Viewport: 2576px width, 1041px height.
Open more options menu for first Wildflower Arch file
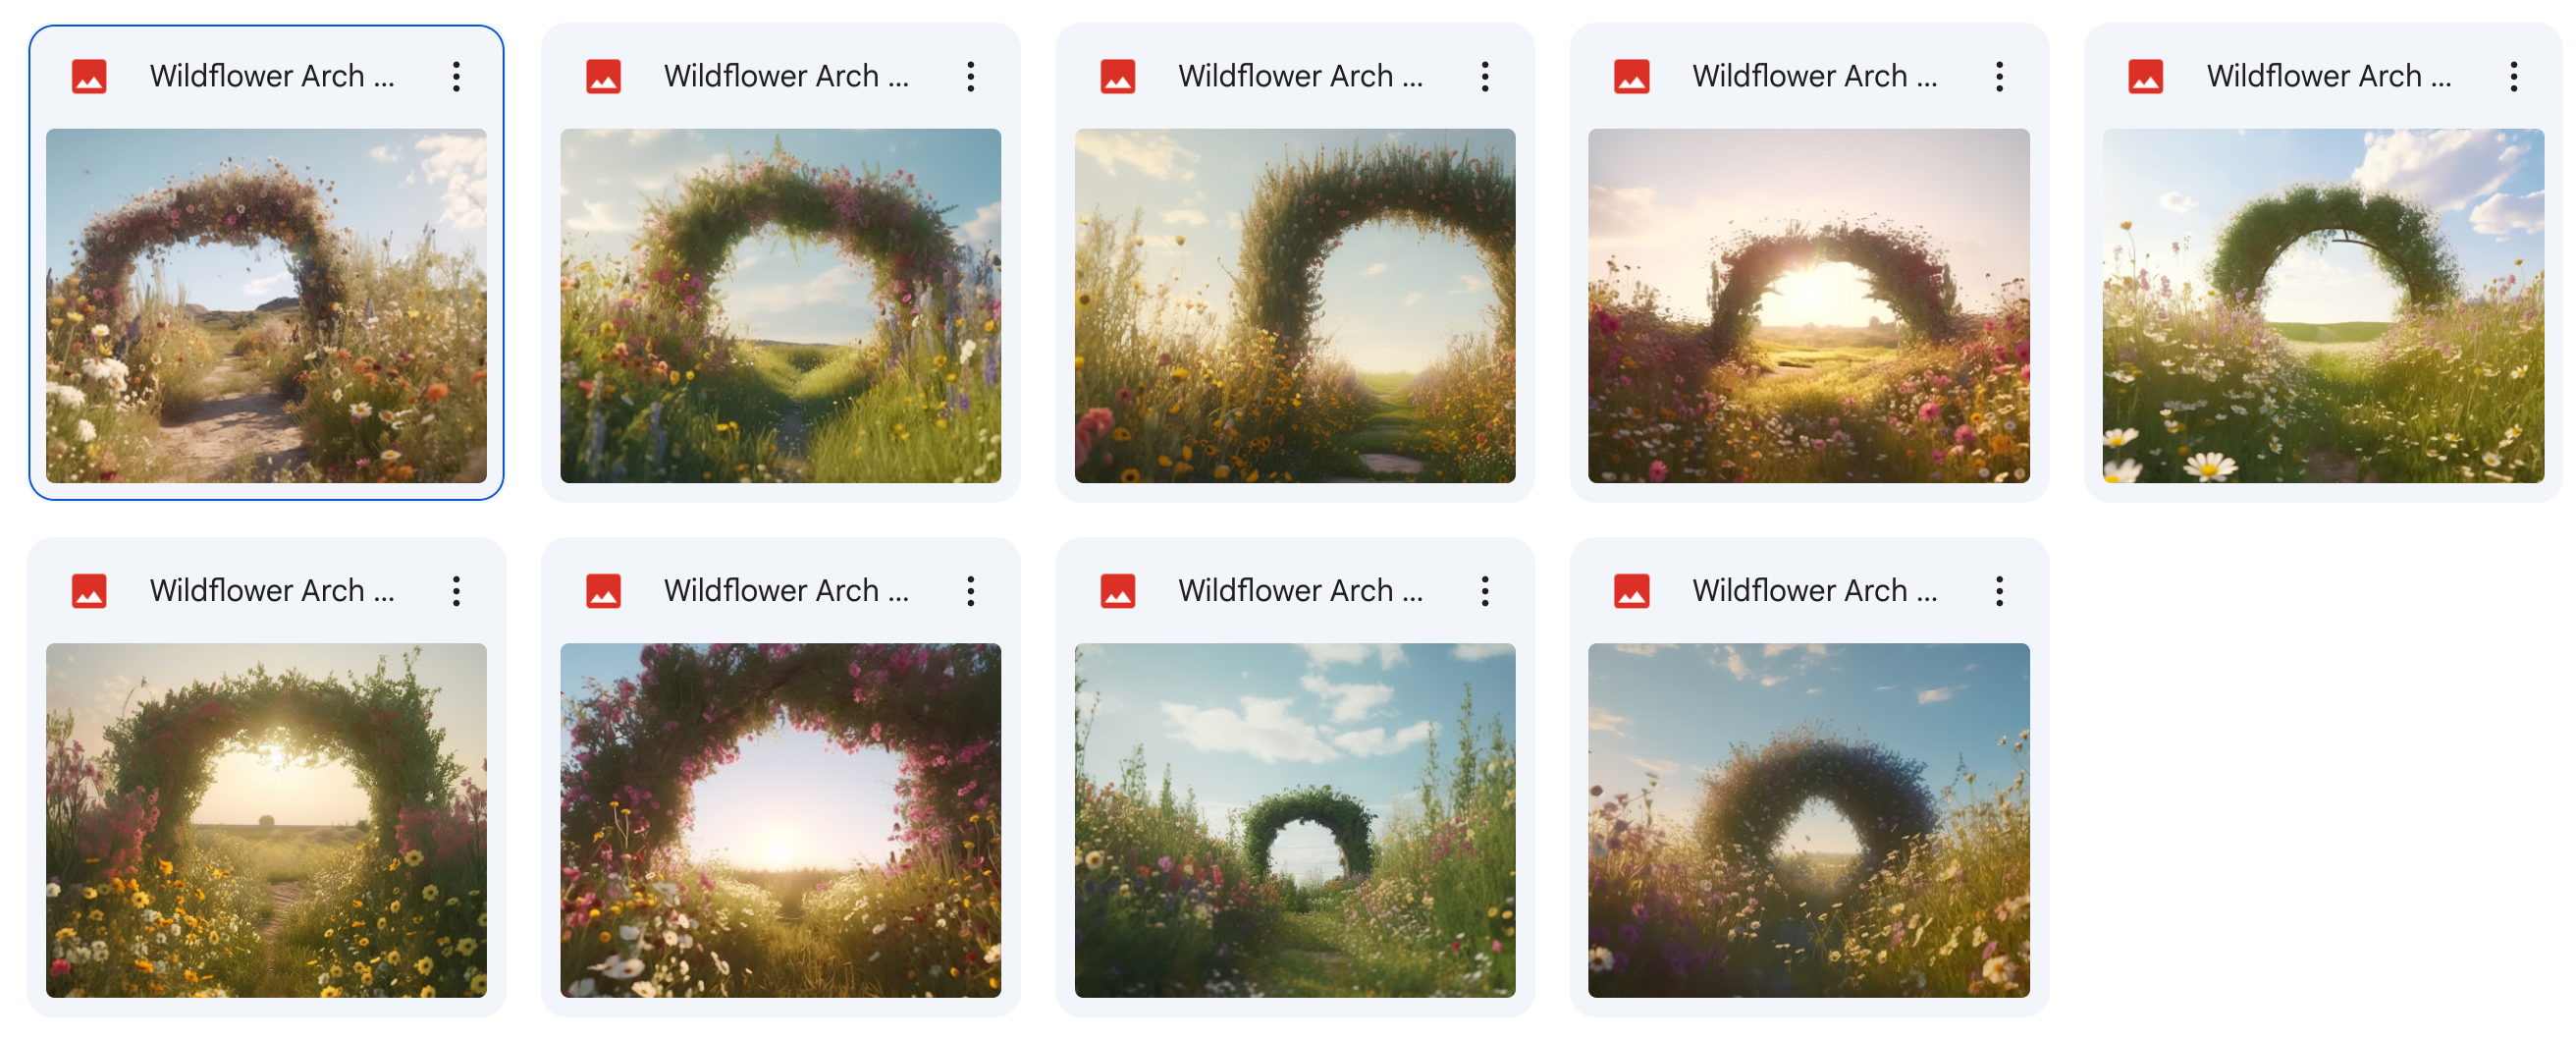click(456, 77)
